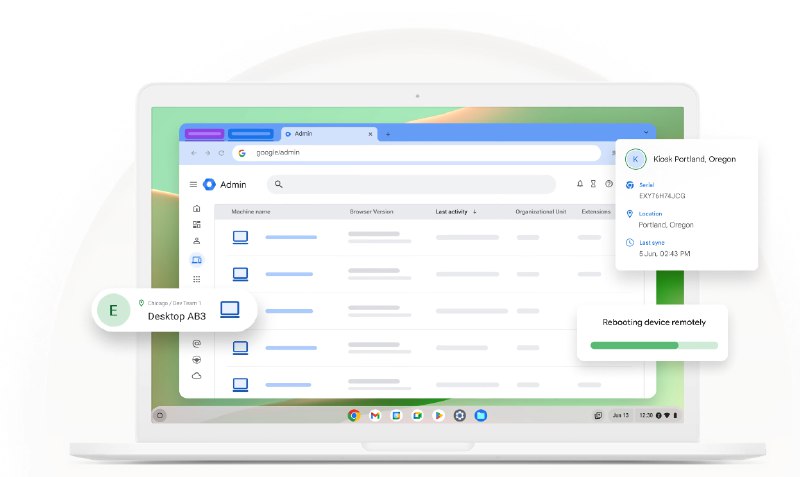The height and width of the screenshot is (477, 800).
Task: Click the clock icon next to Last sync
Action: [630, 242]
